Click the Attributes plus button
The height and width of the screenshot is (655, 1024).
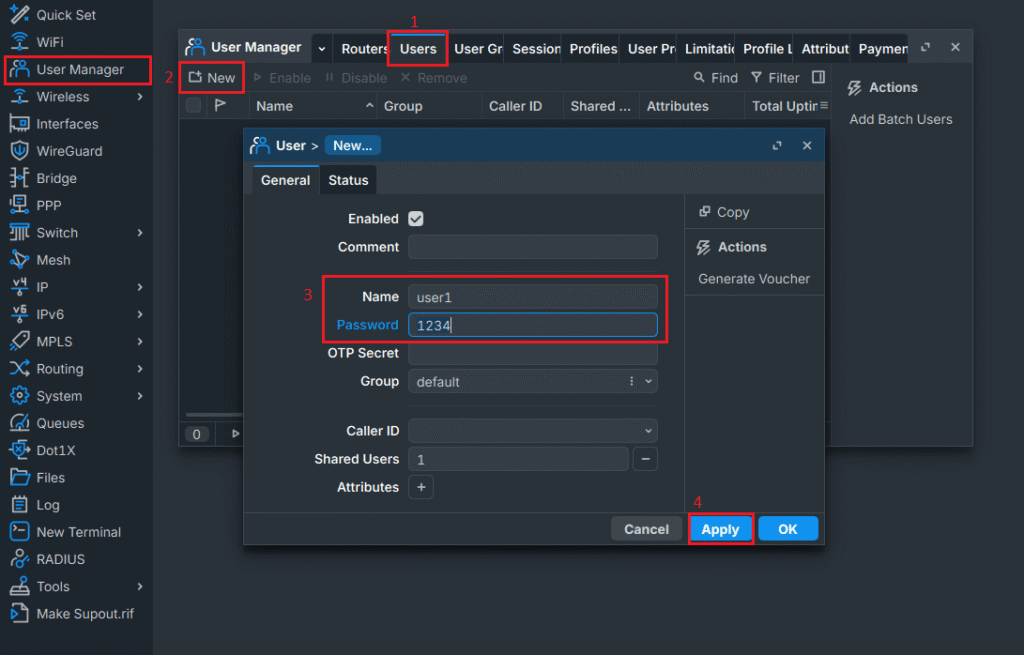pyautogui.click(x=421, y=487)
